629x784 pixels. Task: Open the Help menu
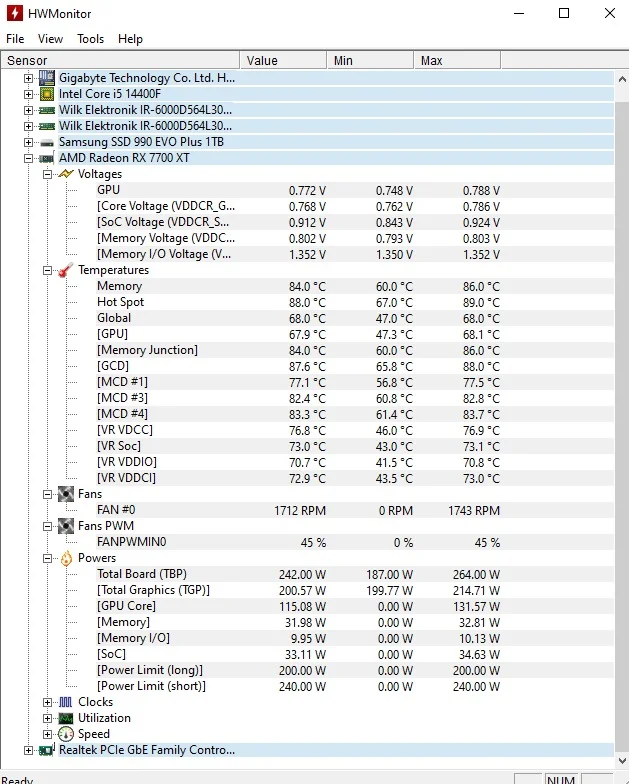130,38
